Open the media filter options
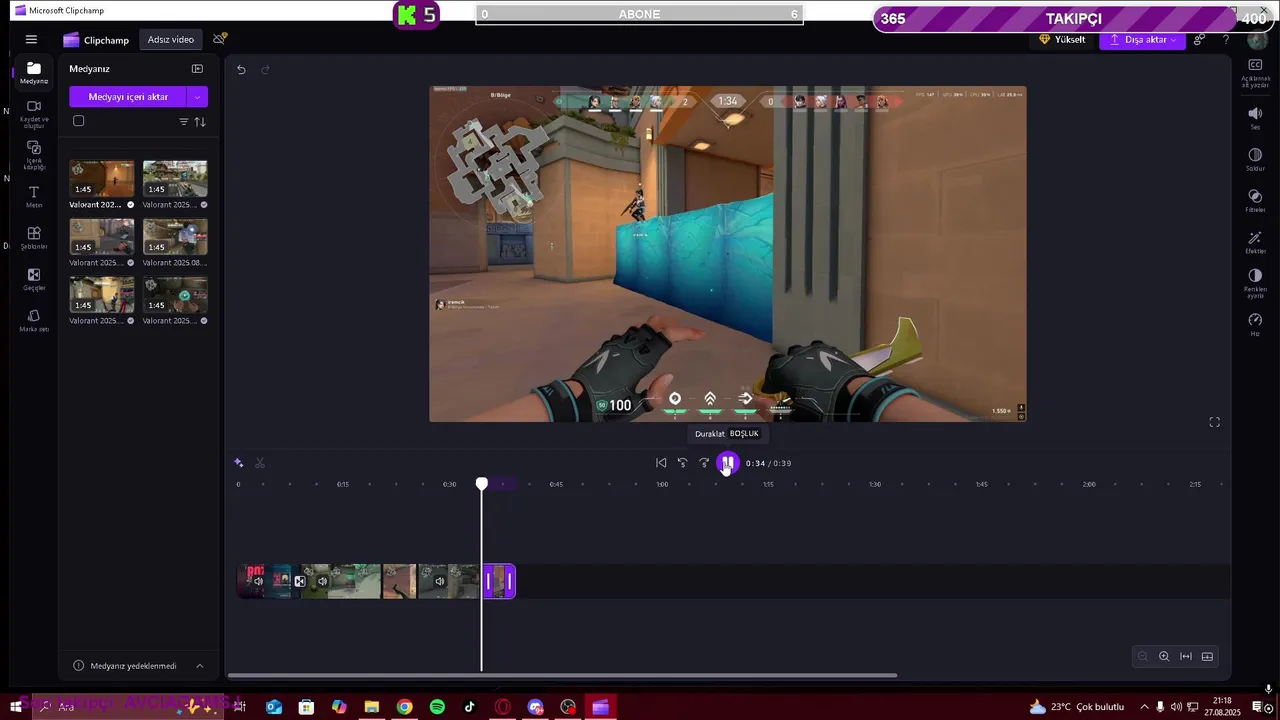The width and height of the screenshot is (1280, 720). tap(183, 122)
